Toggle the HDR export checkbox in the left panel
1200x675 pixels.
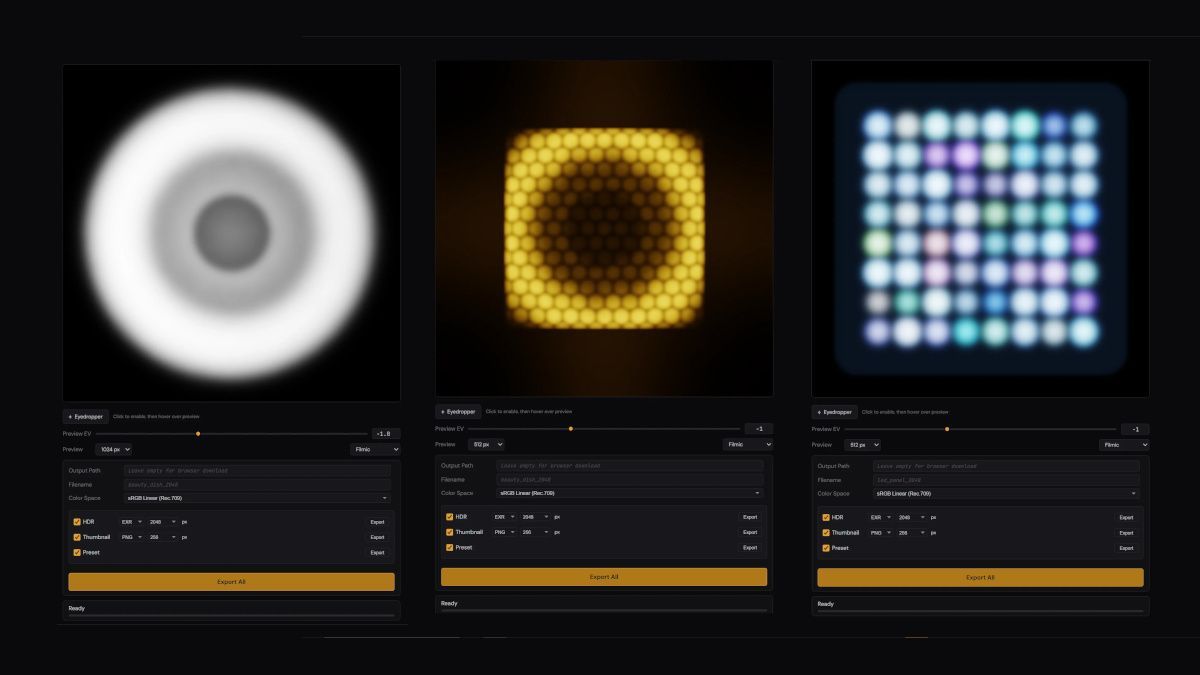pyautogui.click(x=78, y=521)
